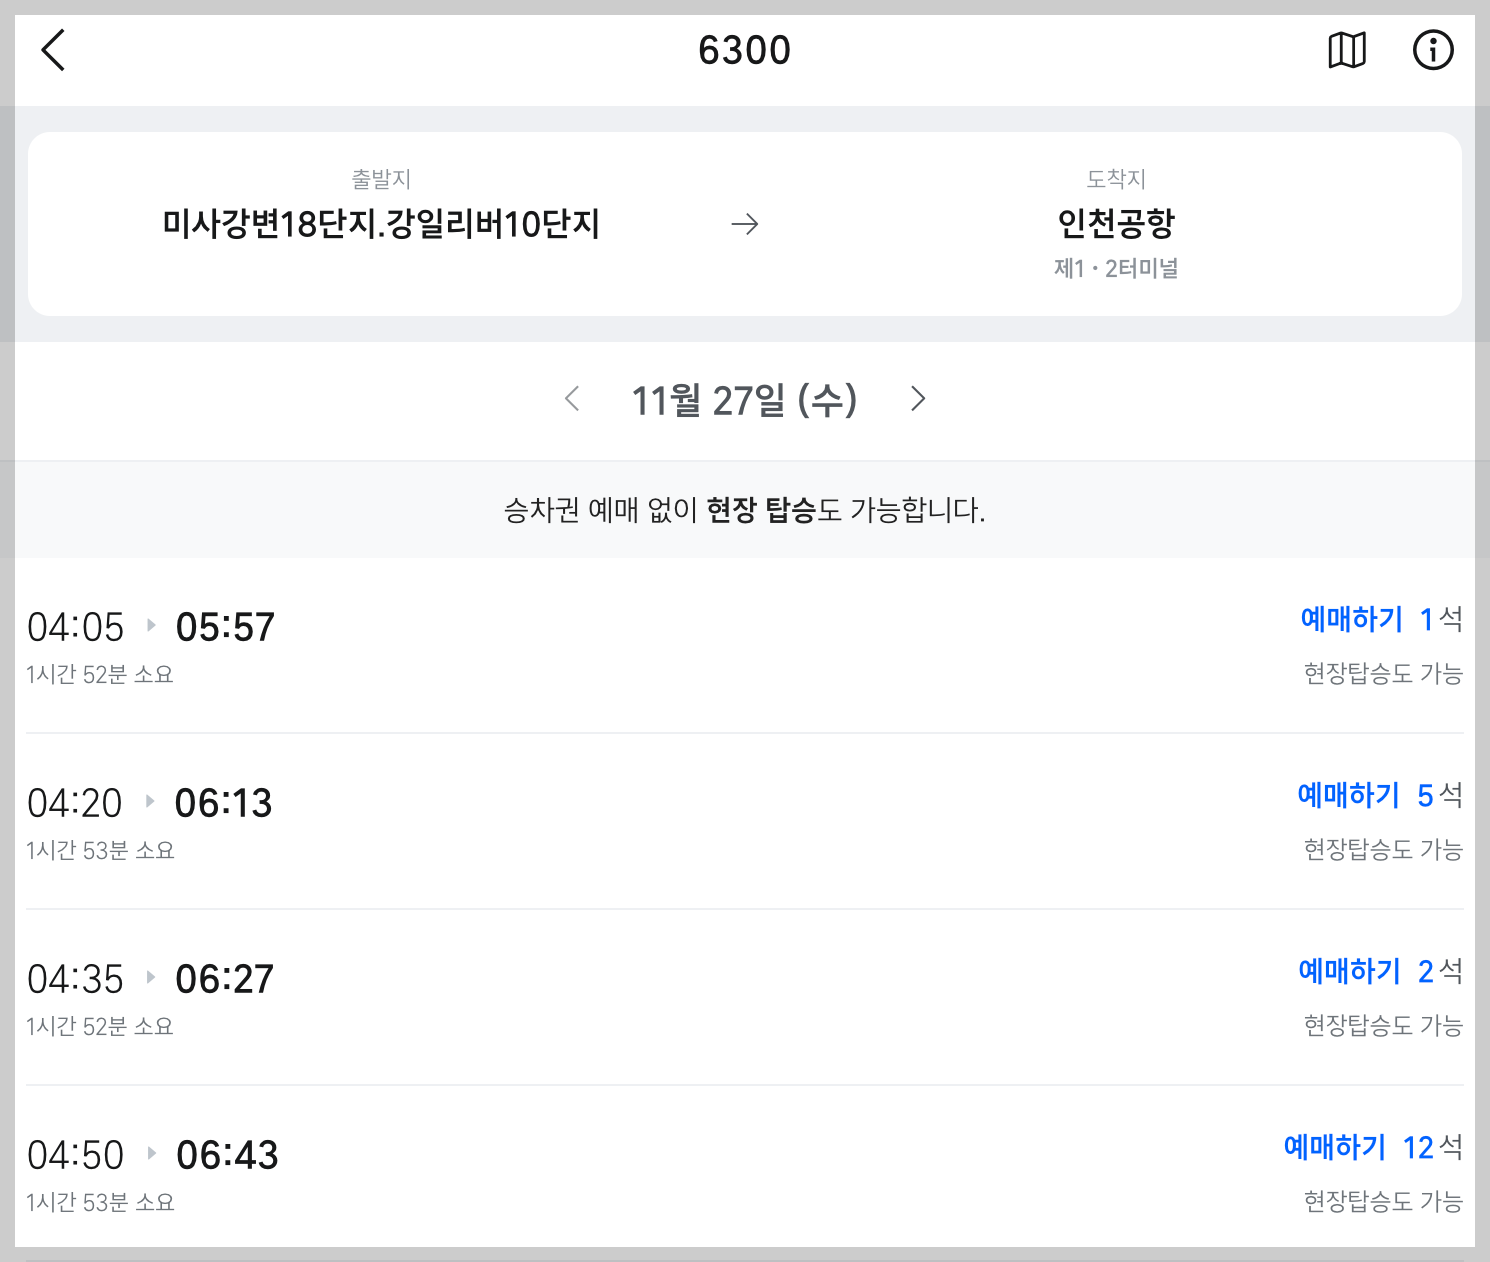The image size is (1490, 1262).
Task: Click the arrow between departure and destination
Action: tap(746, 224)
